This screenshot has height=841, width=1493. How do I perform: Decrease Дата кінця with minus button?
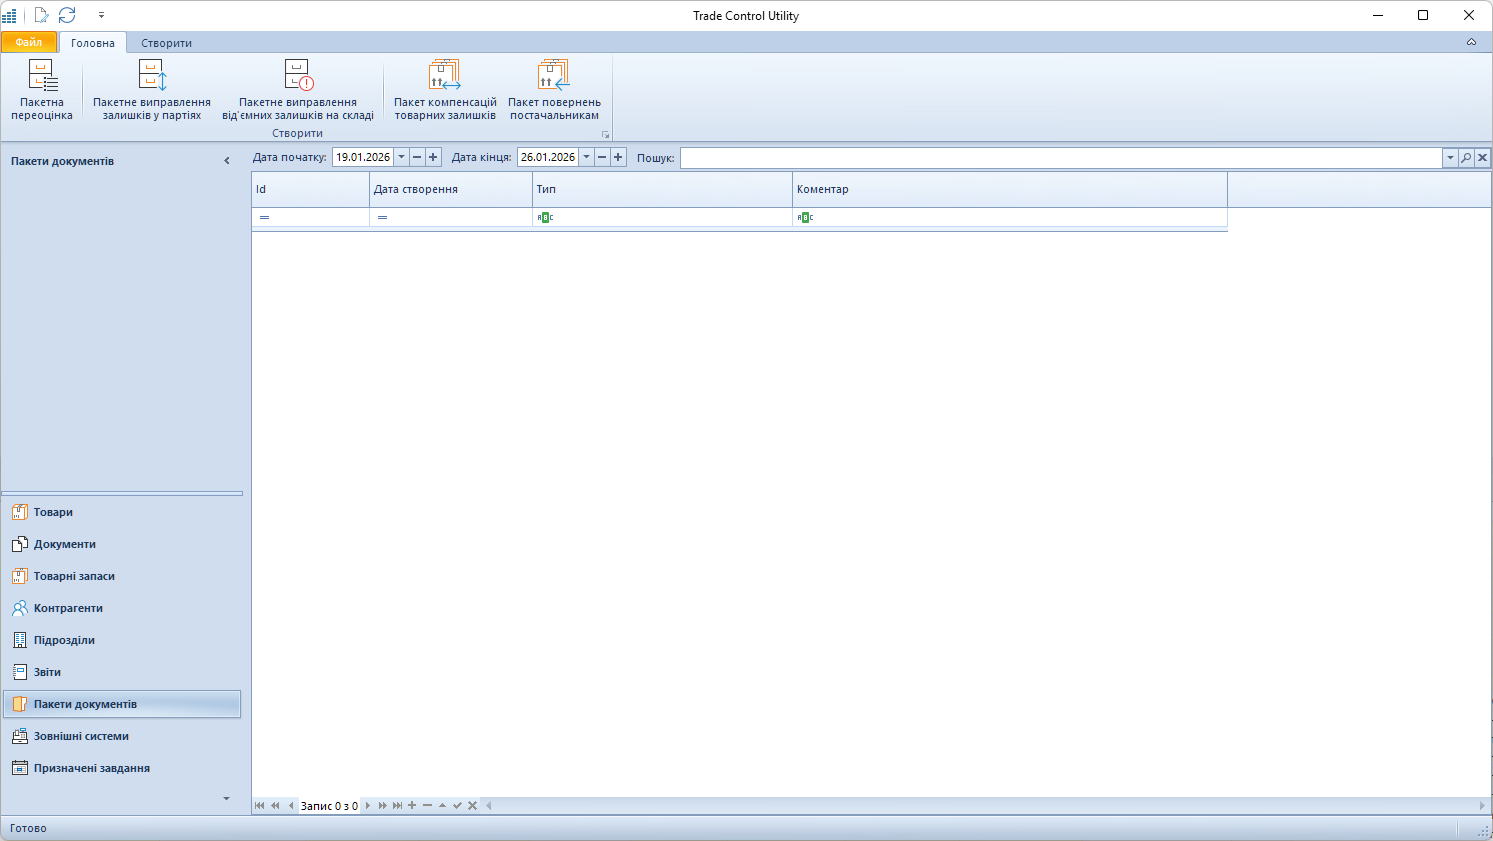(x=602, y=157)
